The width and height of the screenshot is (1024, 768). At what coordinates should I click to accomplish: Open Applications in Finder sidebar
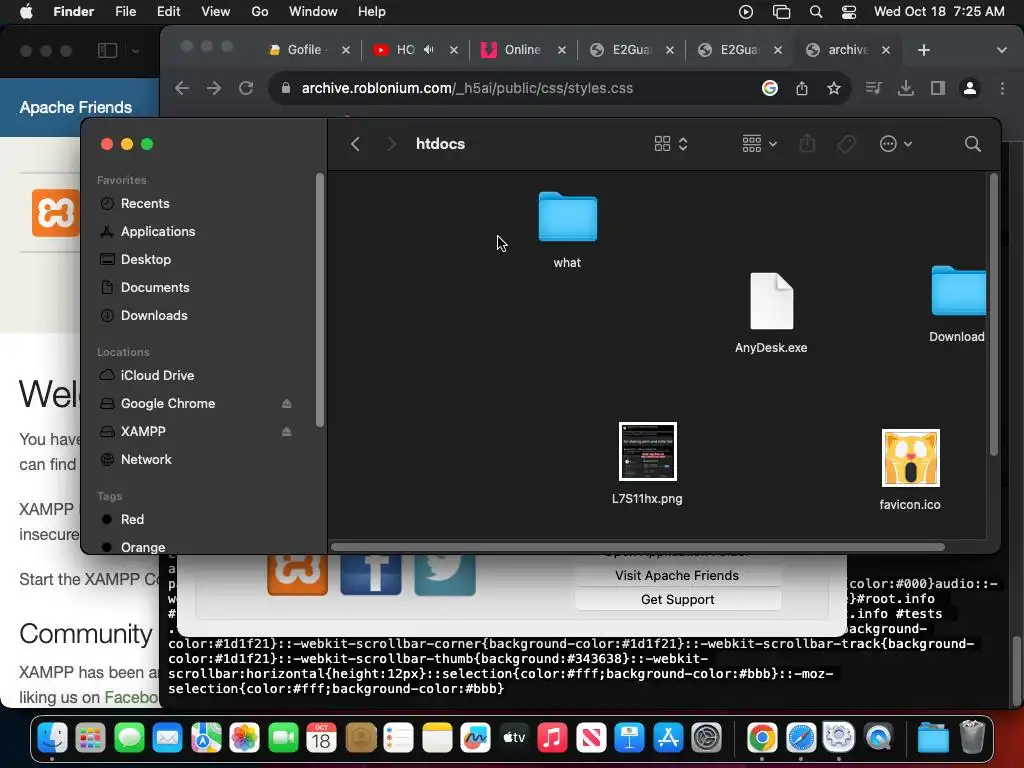pos(157,231)
